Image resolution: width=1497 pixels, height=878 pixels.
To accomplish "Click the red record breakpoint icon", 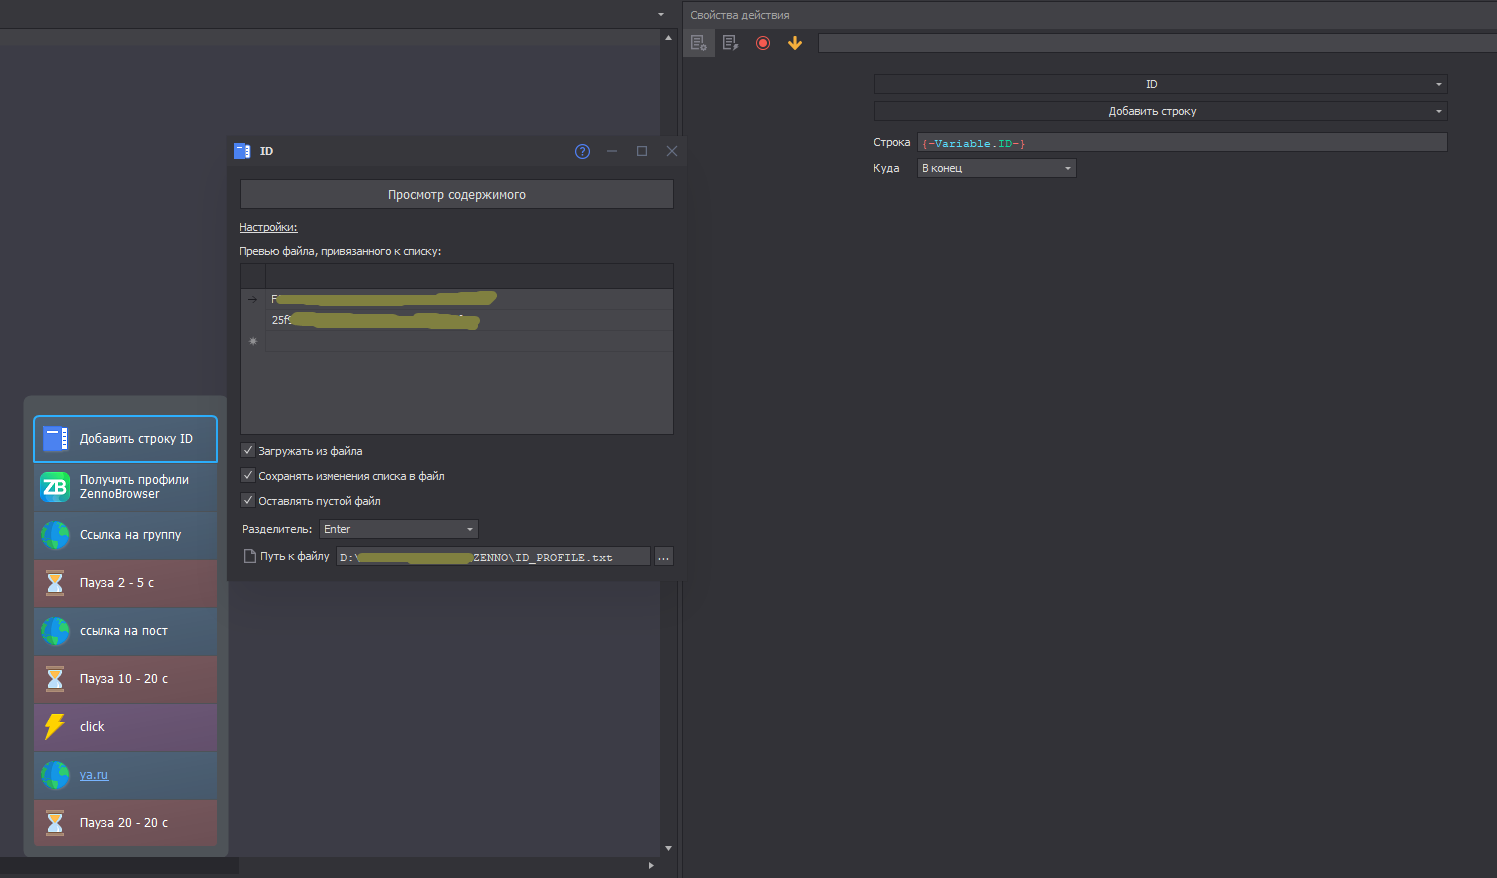I will pyautogui.click(x=763, y=43).
